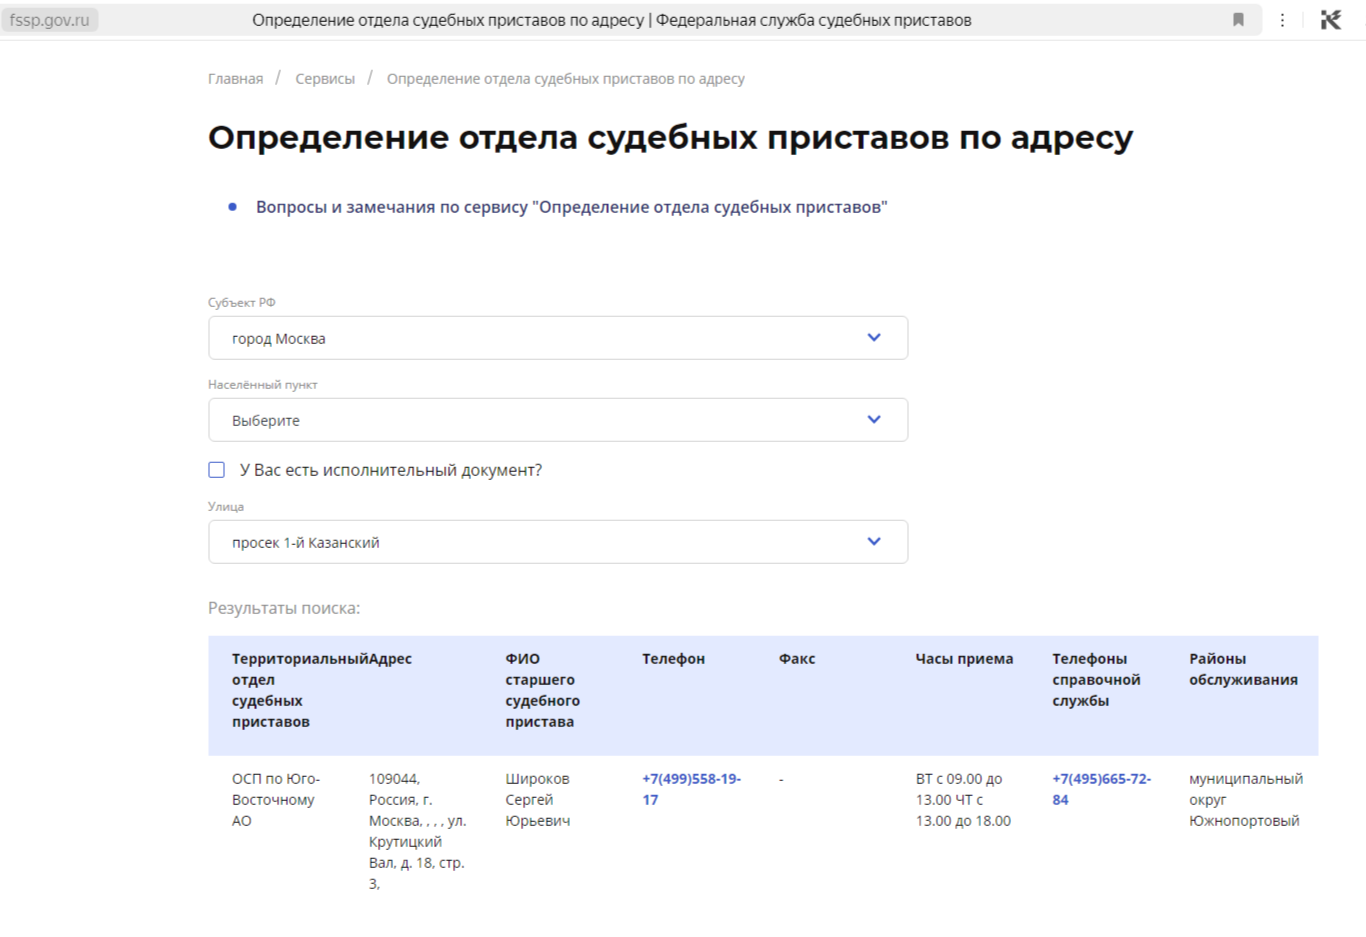Click the Телефоны справочной службы header
Image resolution: width=1366 pixels, height=937 pixels.
[x=1096, y=680]
